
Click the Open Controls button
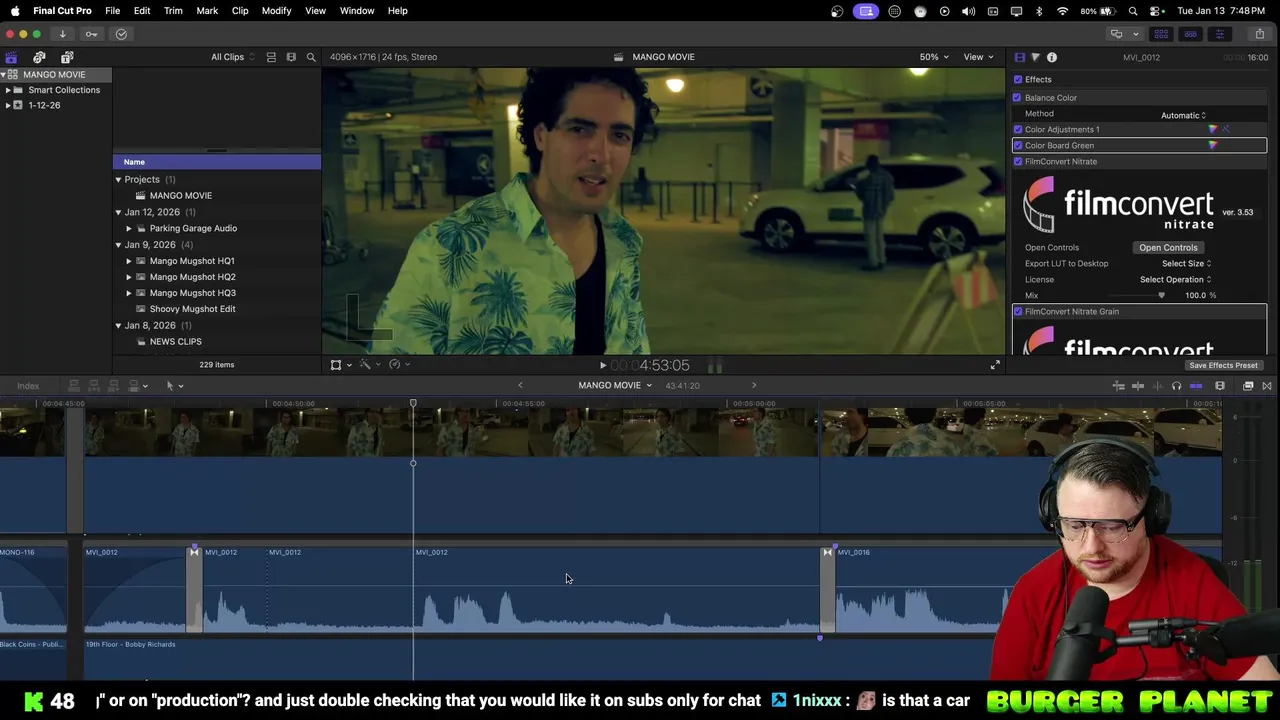click(1168, 247)
